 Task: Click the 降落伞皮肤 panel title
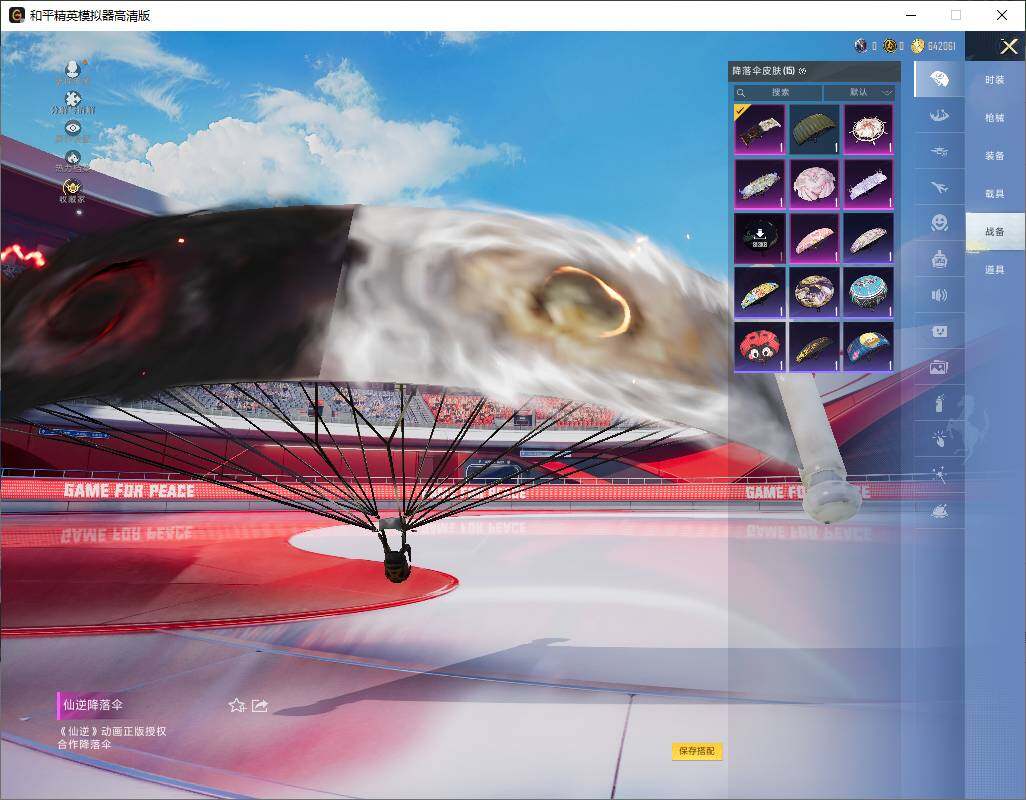pos(764,71)
